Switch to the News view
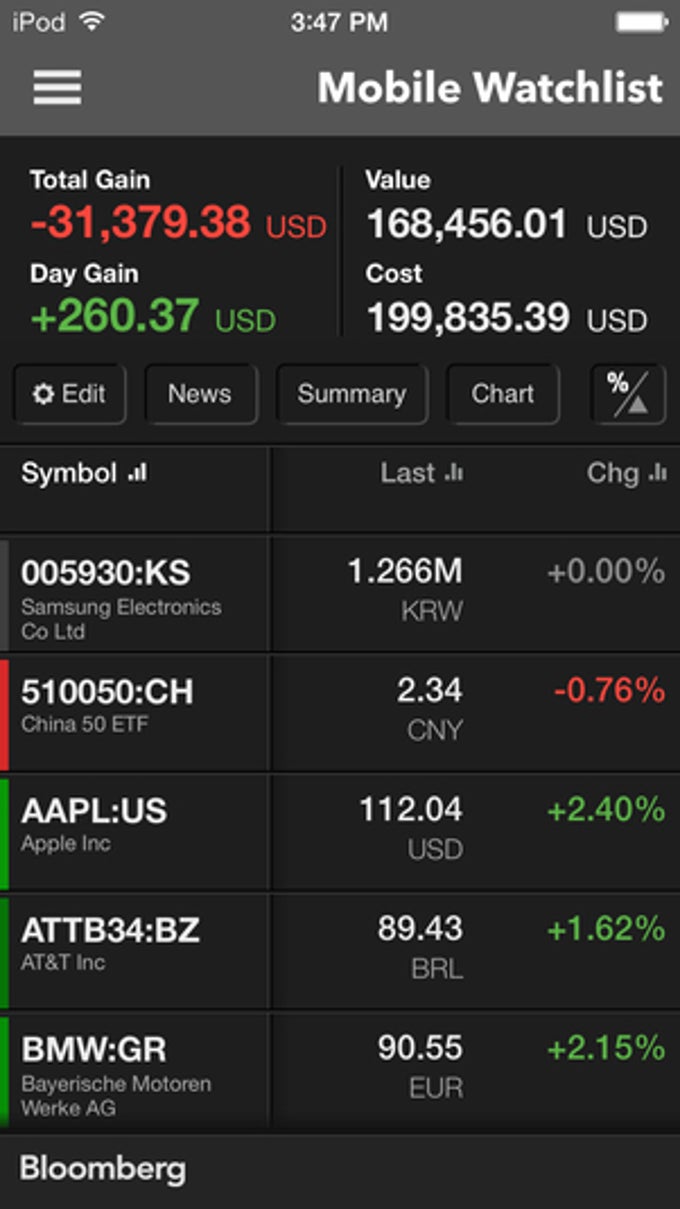This screenshot has height=1209, width=680. coord(201,394)
